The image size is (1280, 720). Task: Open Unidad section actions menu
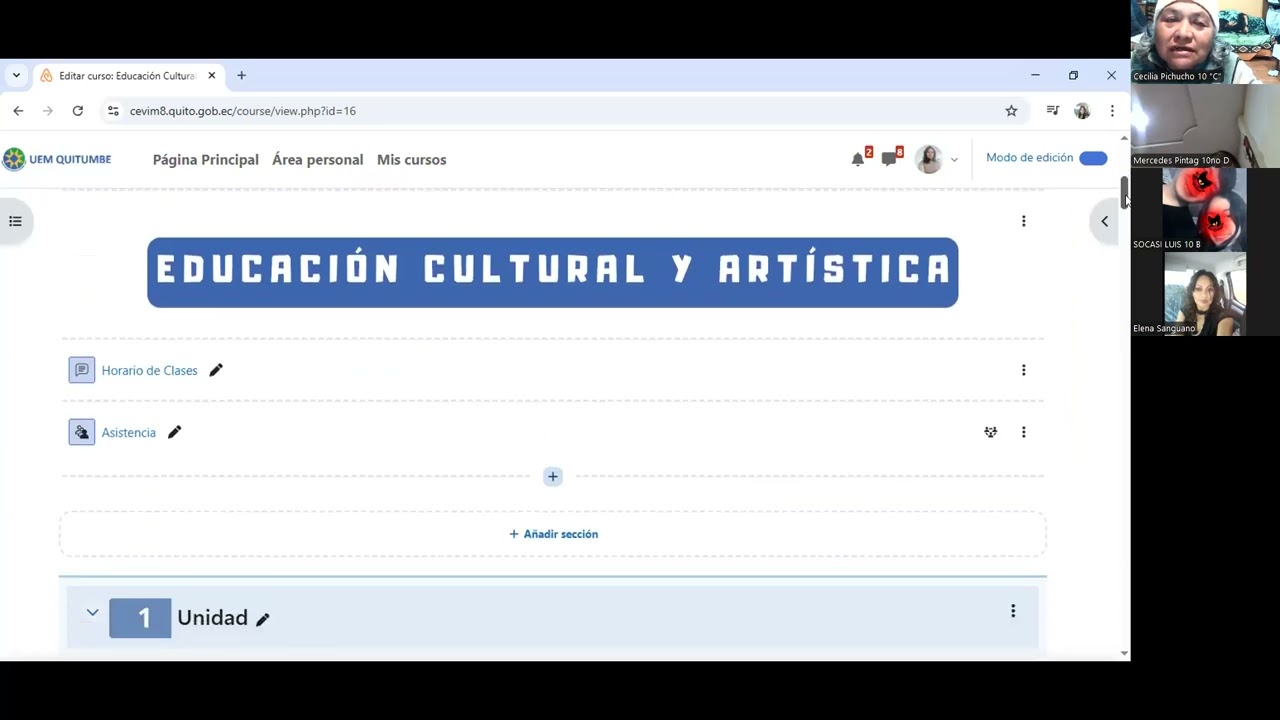click(x=1013, y=611)
